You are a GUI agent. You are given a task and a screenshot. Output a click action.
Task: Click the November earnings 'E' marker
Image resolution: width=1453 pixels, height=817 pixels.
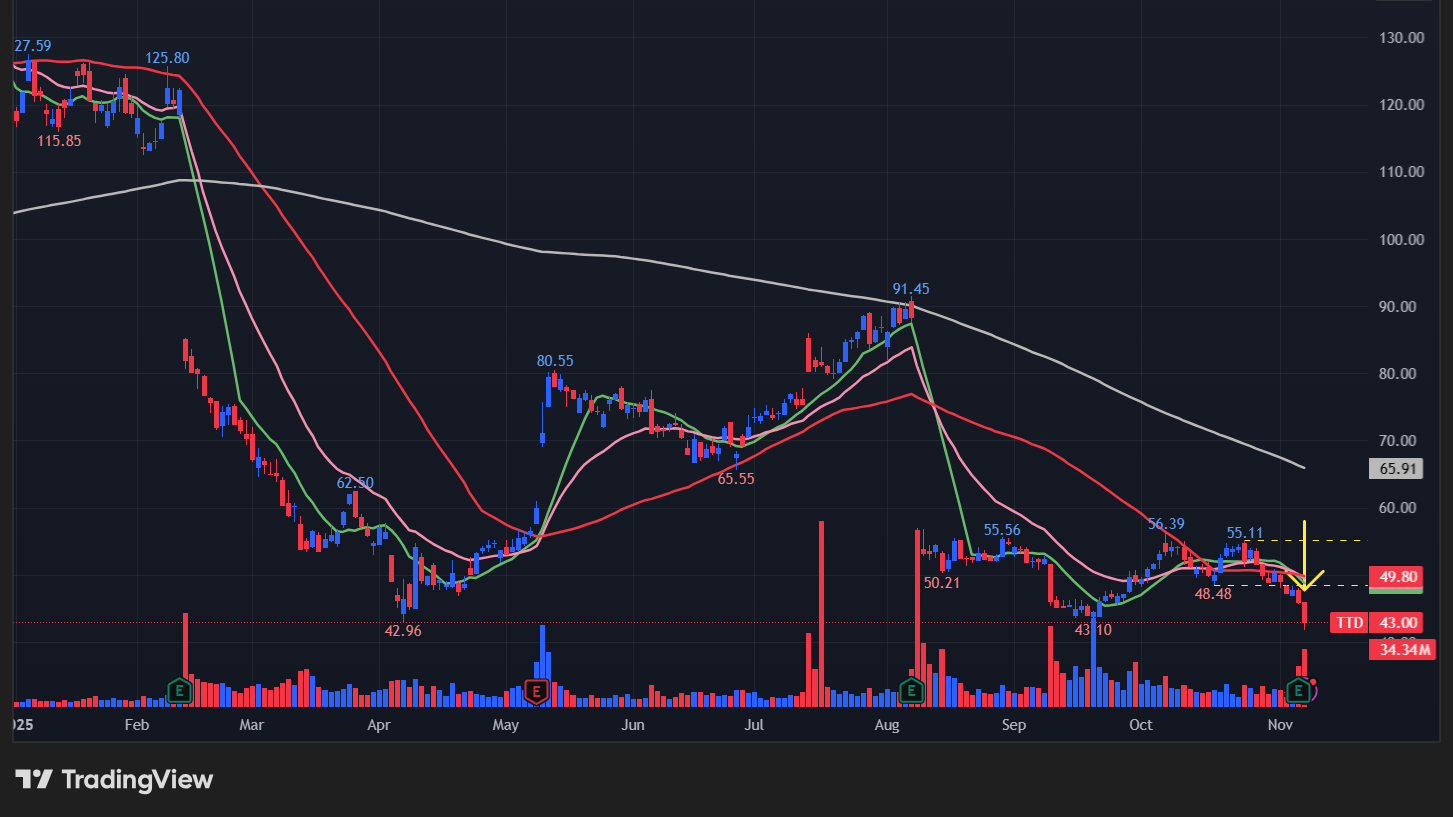point(1299,689)
